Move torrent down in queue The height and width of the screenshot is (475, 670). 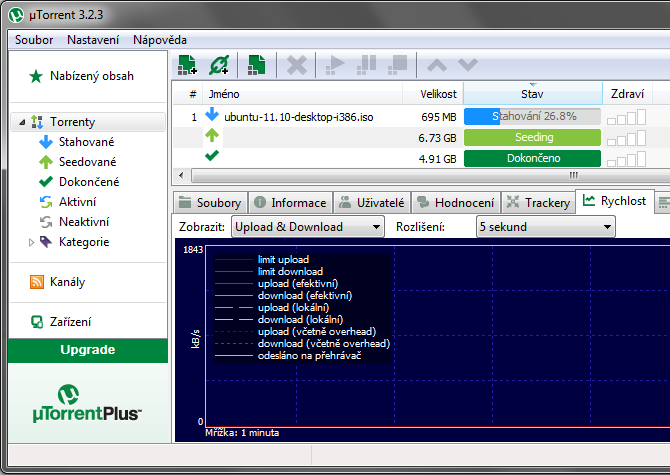click(x=467, y=65)
